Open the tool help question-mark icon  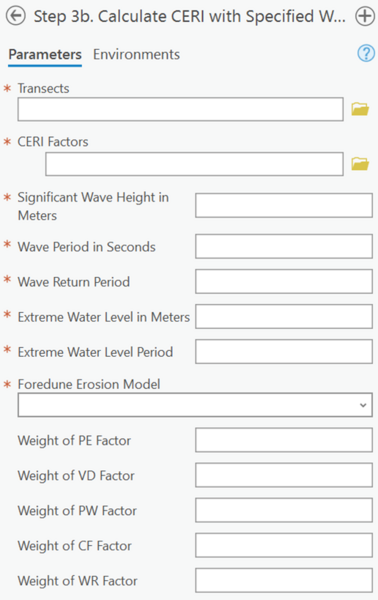coord(366,53)
